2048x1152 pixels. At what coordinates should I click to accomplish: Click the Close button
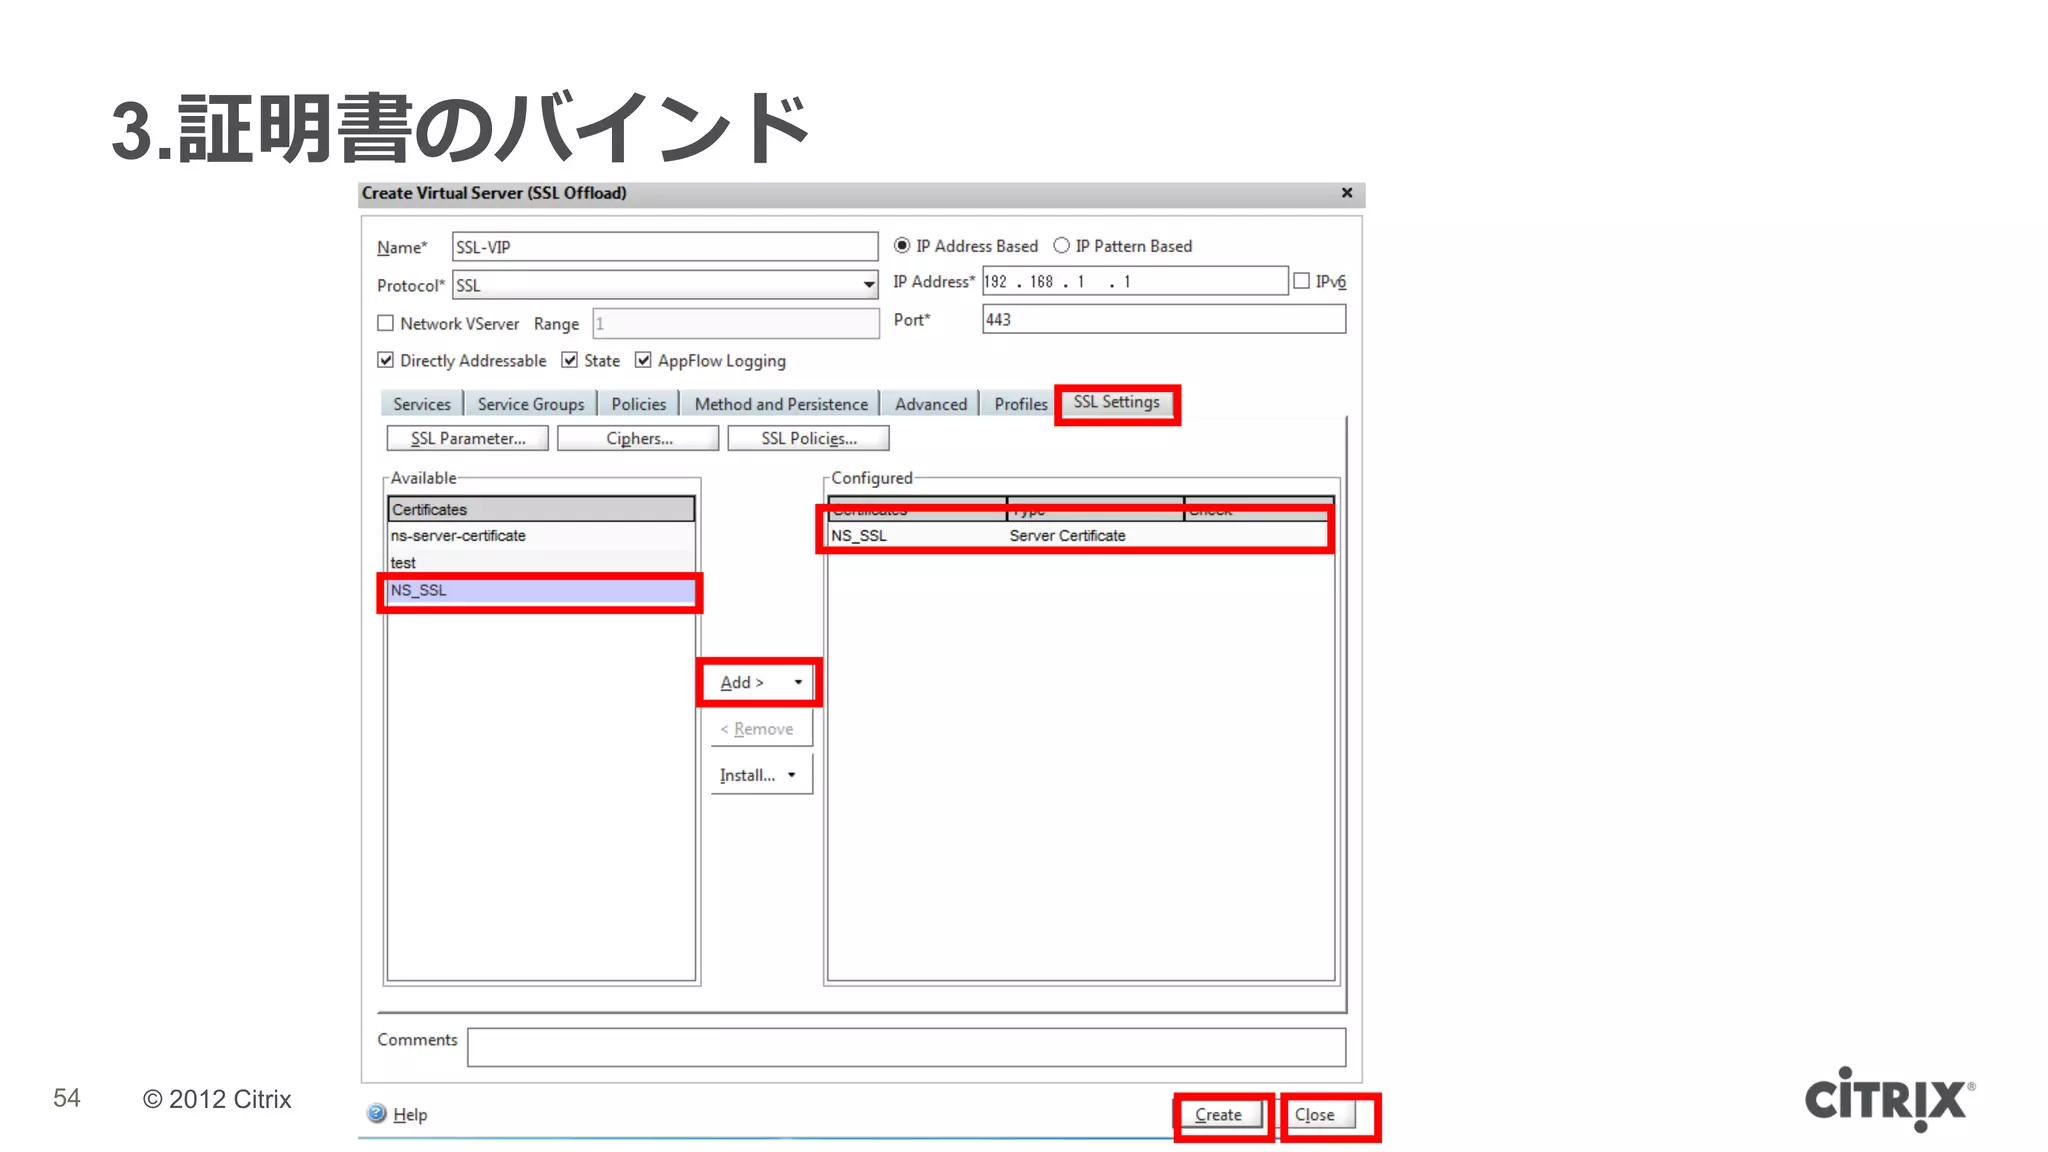(1315, 1114)
